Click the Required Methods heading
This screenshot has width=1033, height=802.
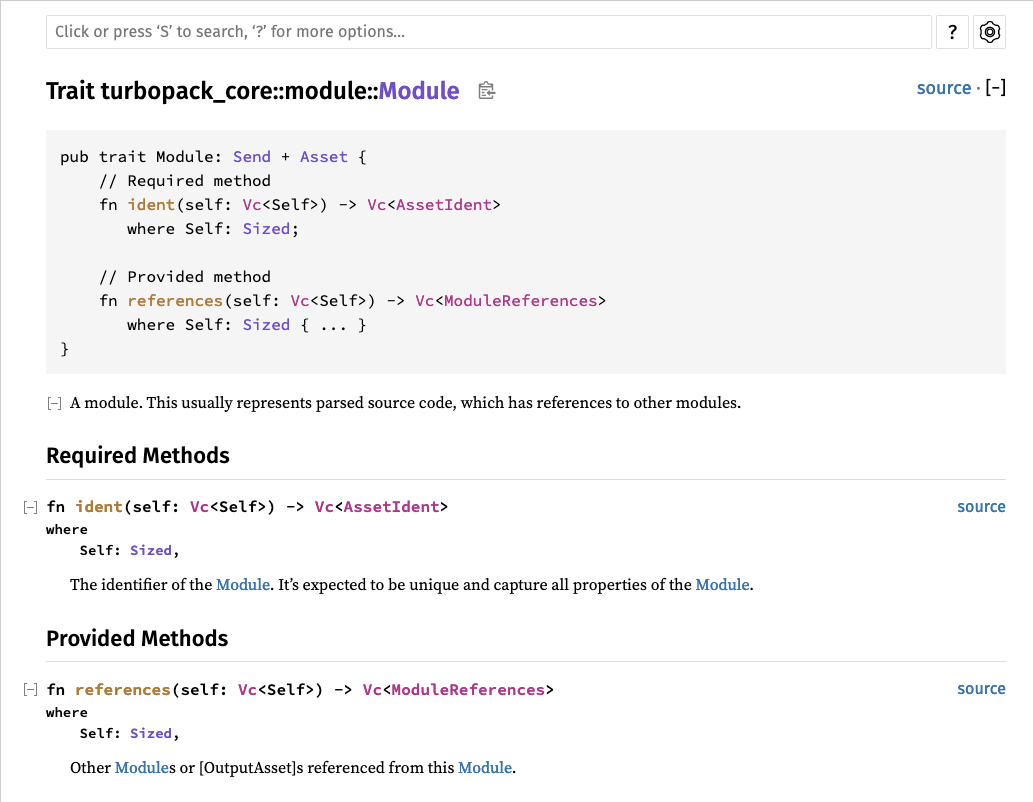pyautogui.click(x=138, y=455)
